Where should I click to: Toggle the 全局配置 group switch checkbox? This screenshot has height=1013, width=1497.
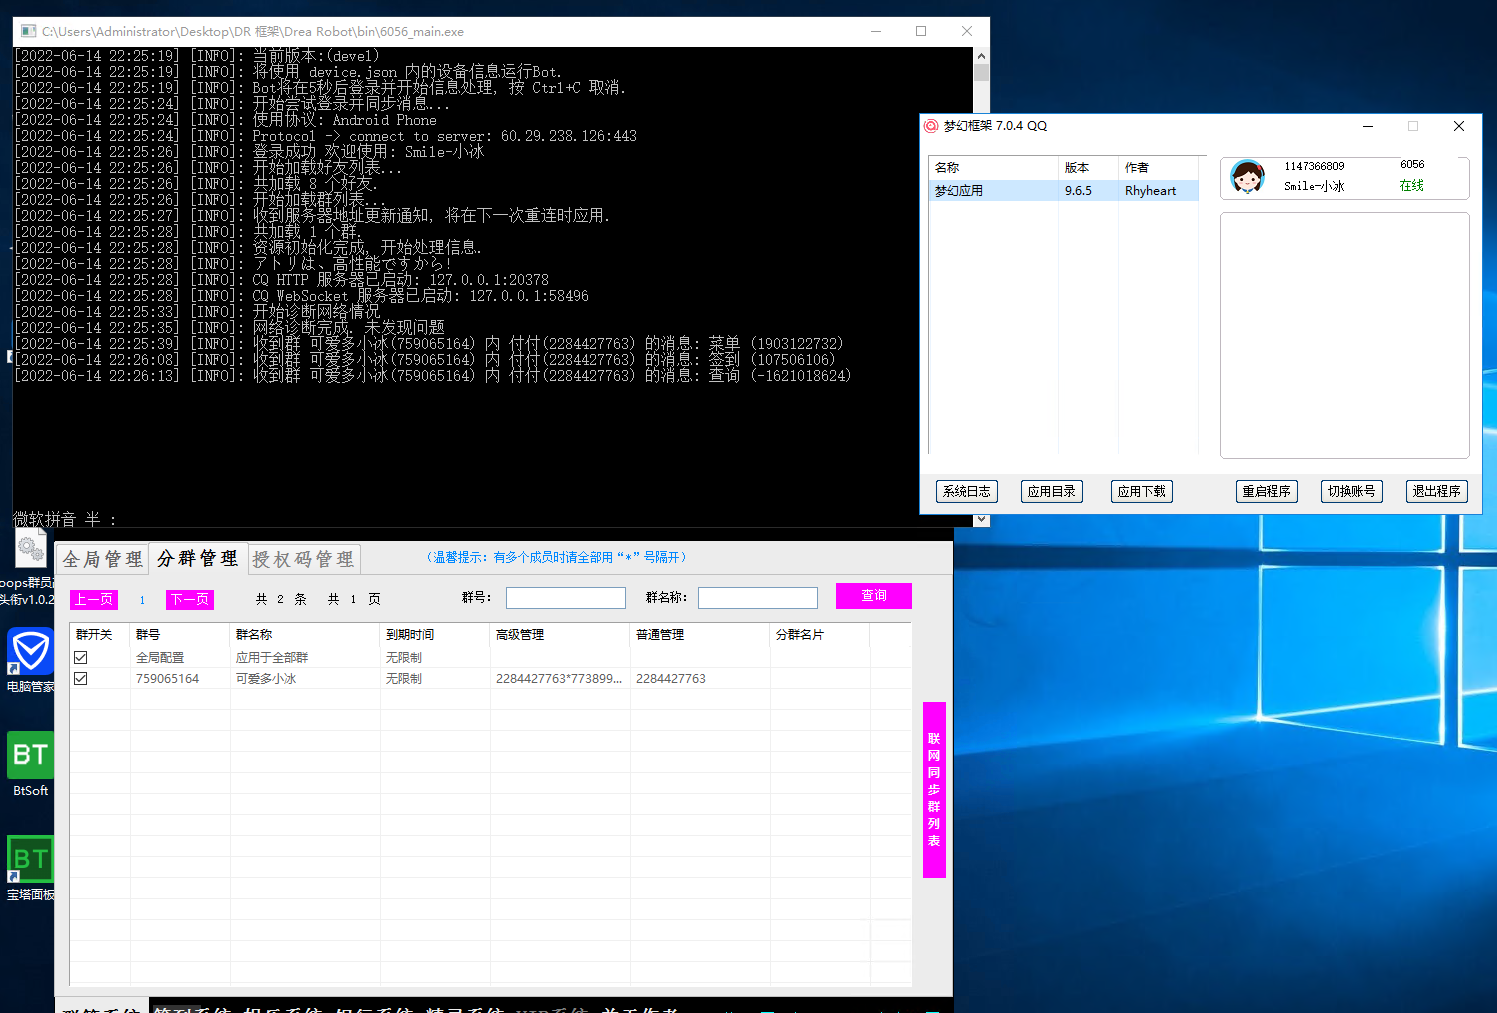pos(81,658)
